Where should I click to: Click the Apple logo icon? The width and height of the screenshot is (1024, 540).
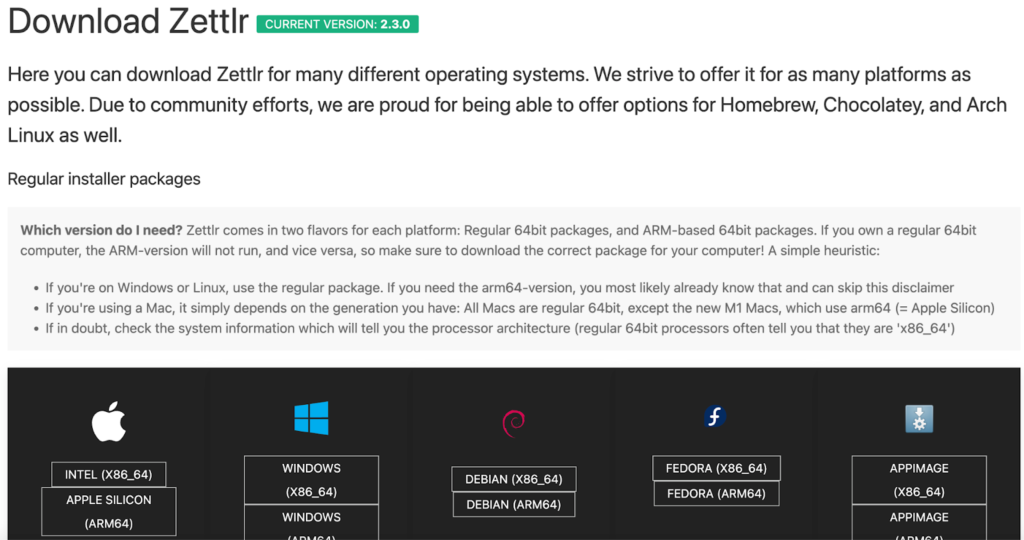(109, 423)
